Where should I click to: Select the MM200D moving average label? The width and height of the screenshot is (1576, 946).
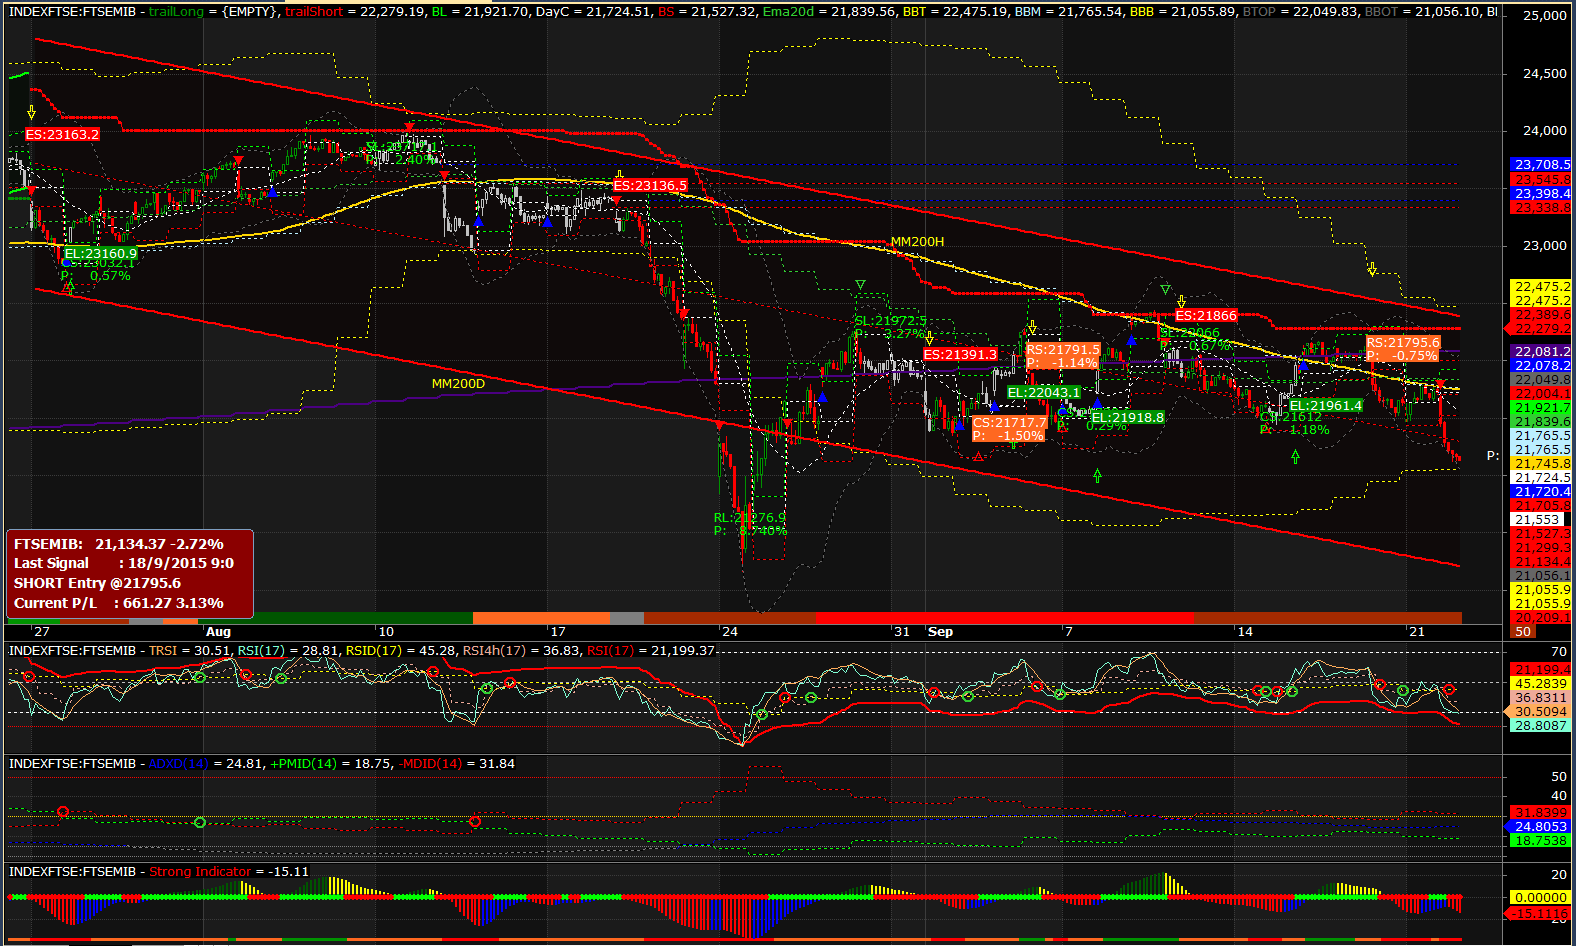click(458, 384)
